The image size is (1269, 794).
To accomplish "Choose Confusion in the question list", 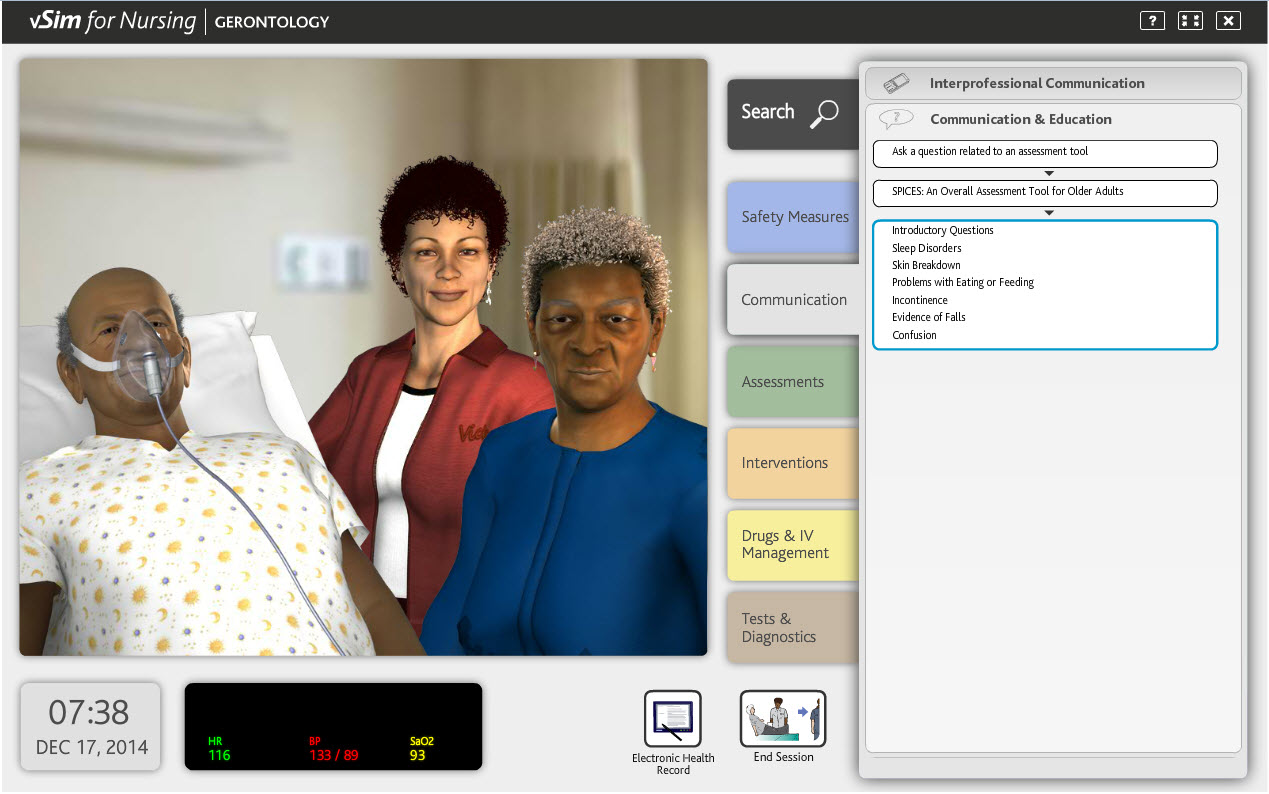I will coord(912,334).
